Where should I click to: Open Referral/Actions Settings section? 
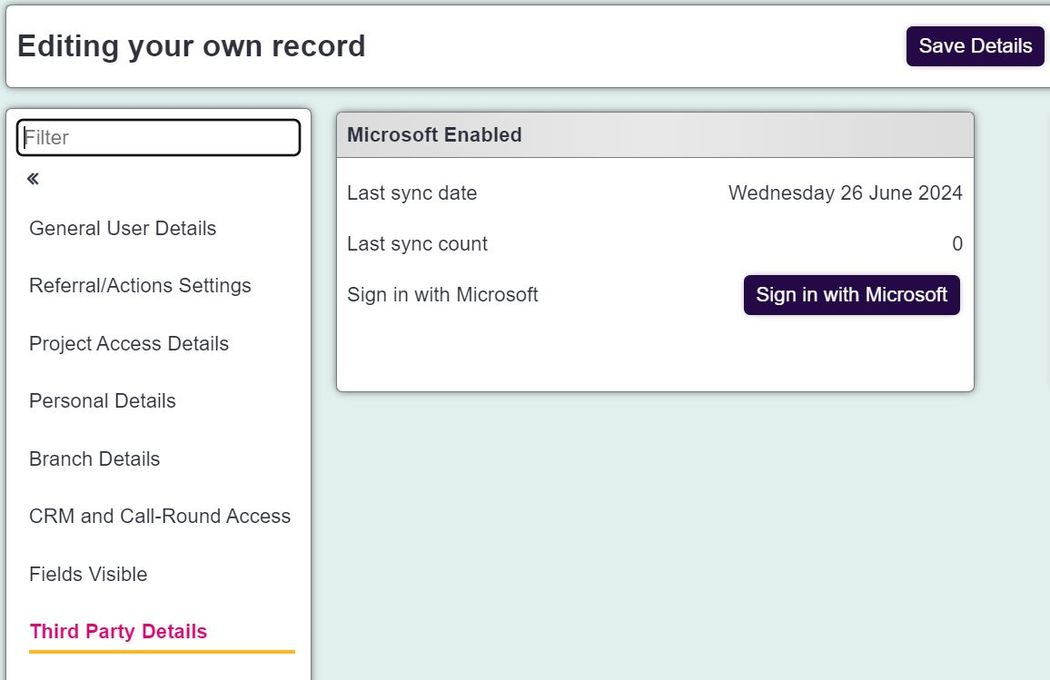(x=140, y=285)
